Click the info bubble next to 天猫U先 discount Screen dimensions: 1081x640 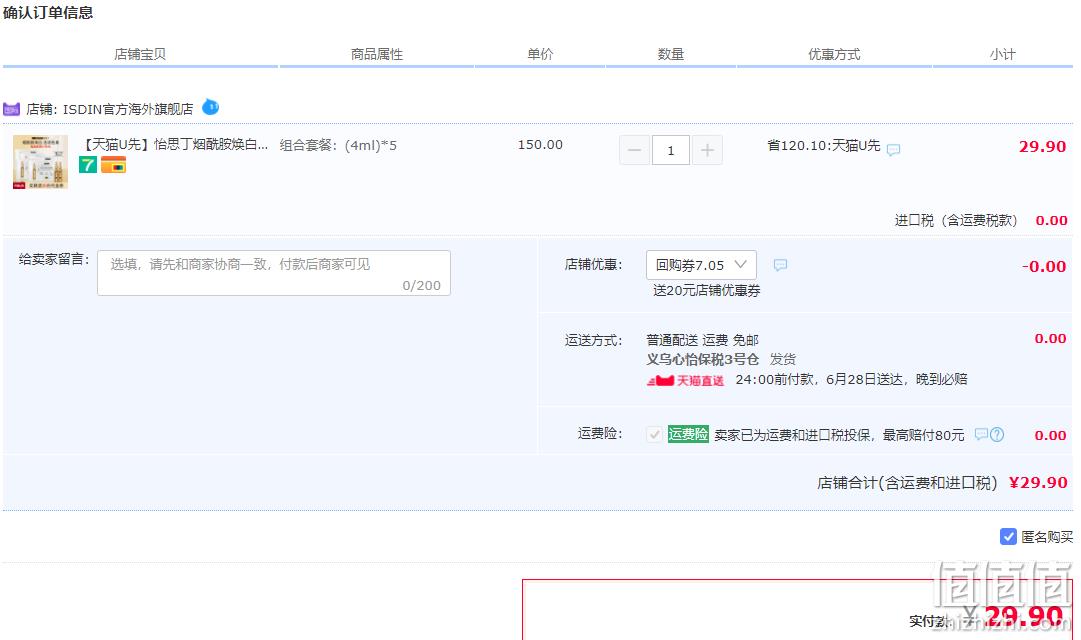tap(893, 150)
